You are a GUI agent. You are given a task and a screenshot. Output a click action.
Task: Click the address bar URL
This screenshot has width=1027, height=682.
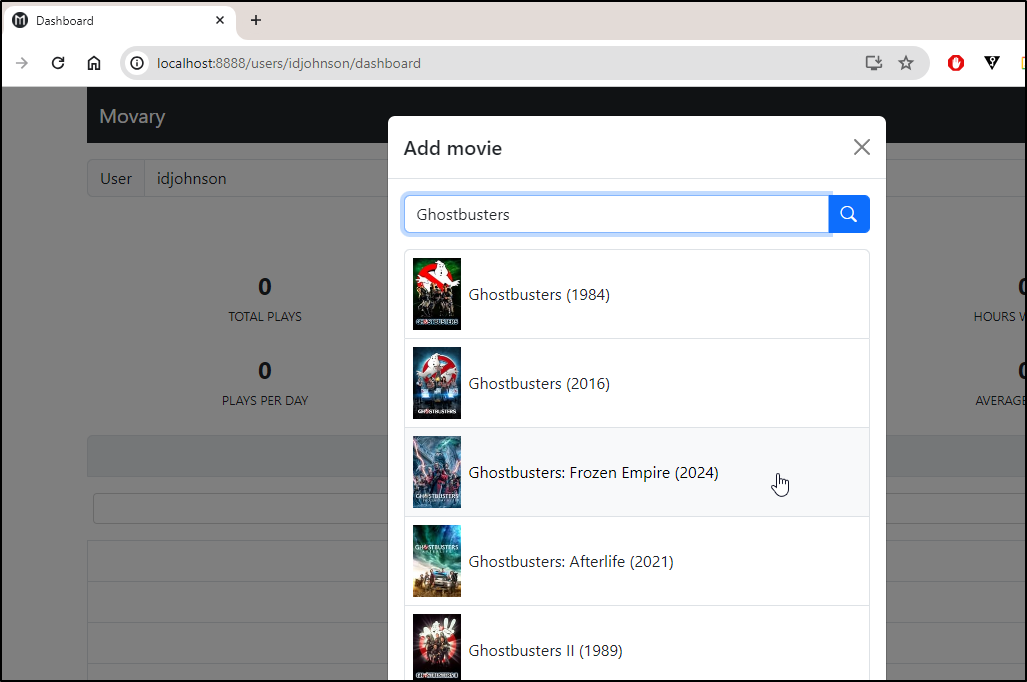pyautogui.click(x=289, y=63)
